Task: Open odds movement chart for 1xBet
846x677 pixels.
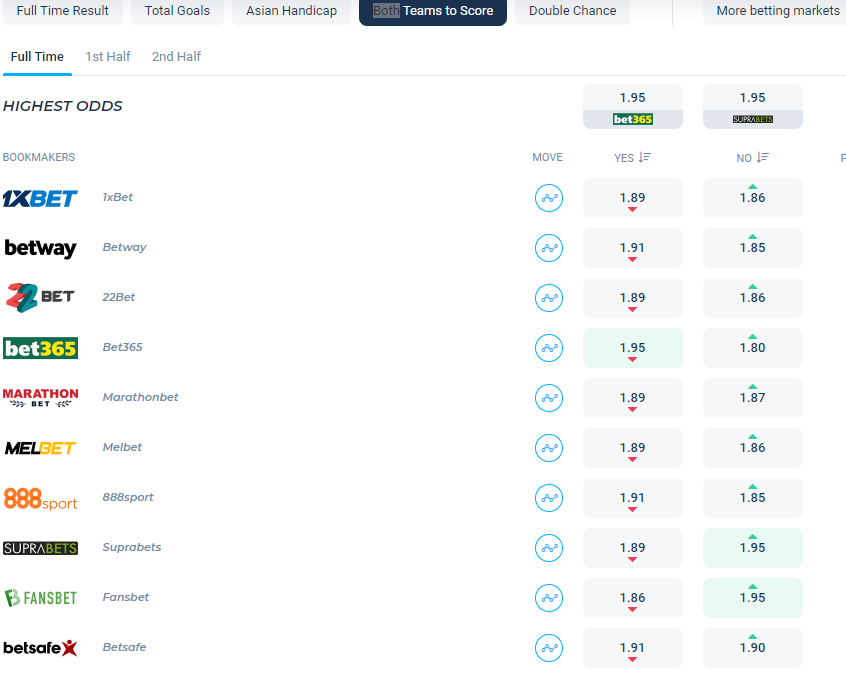Action: 548,198
